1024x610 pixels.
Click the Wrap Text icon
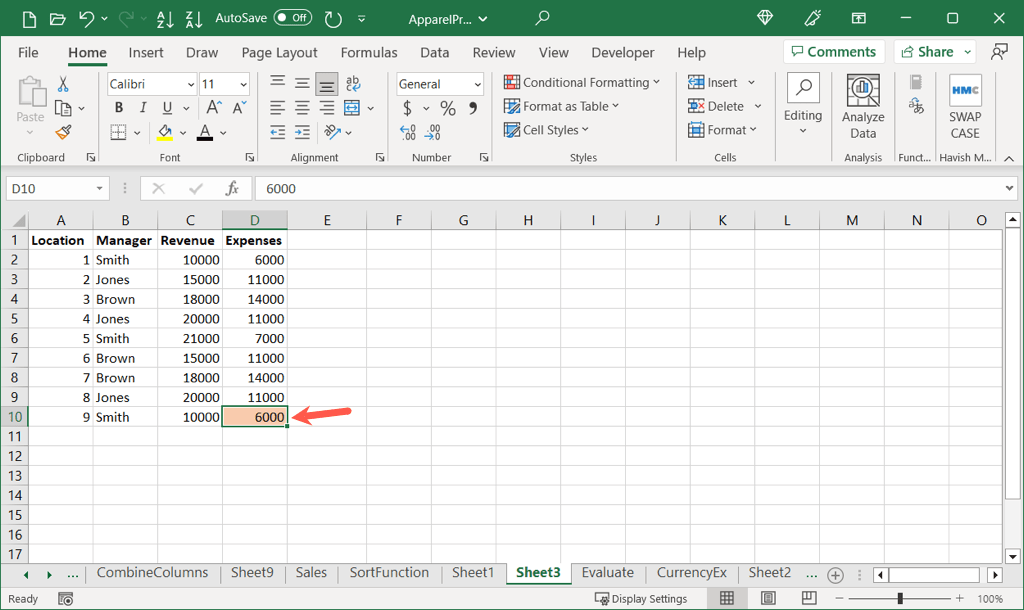[x=352, y=84]
